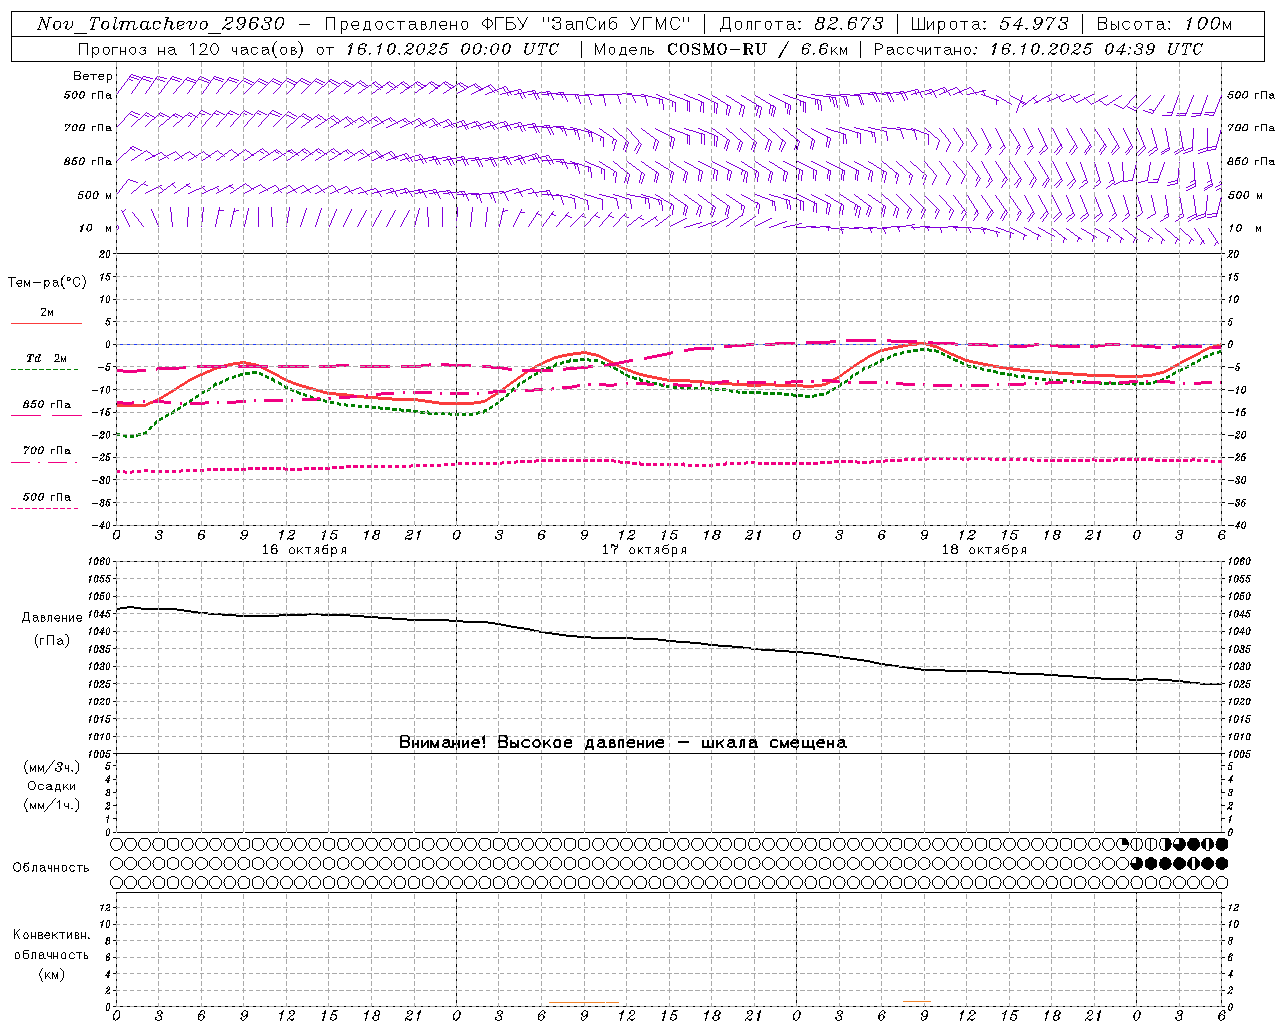Click the station title Nov_Tolmachevo_29630

pos(161,24)
